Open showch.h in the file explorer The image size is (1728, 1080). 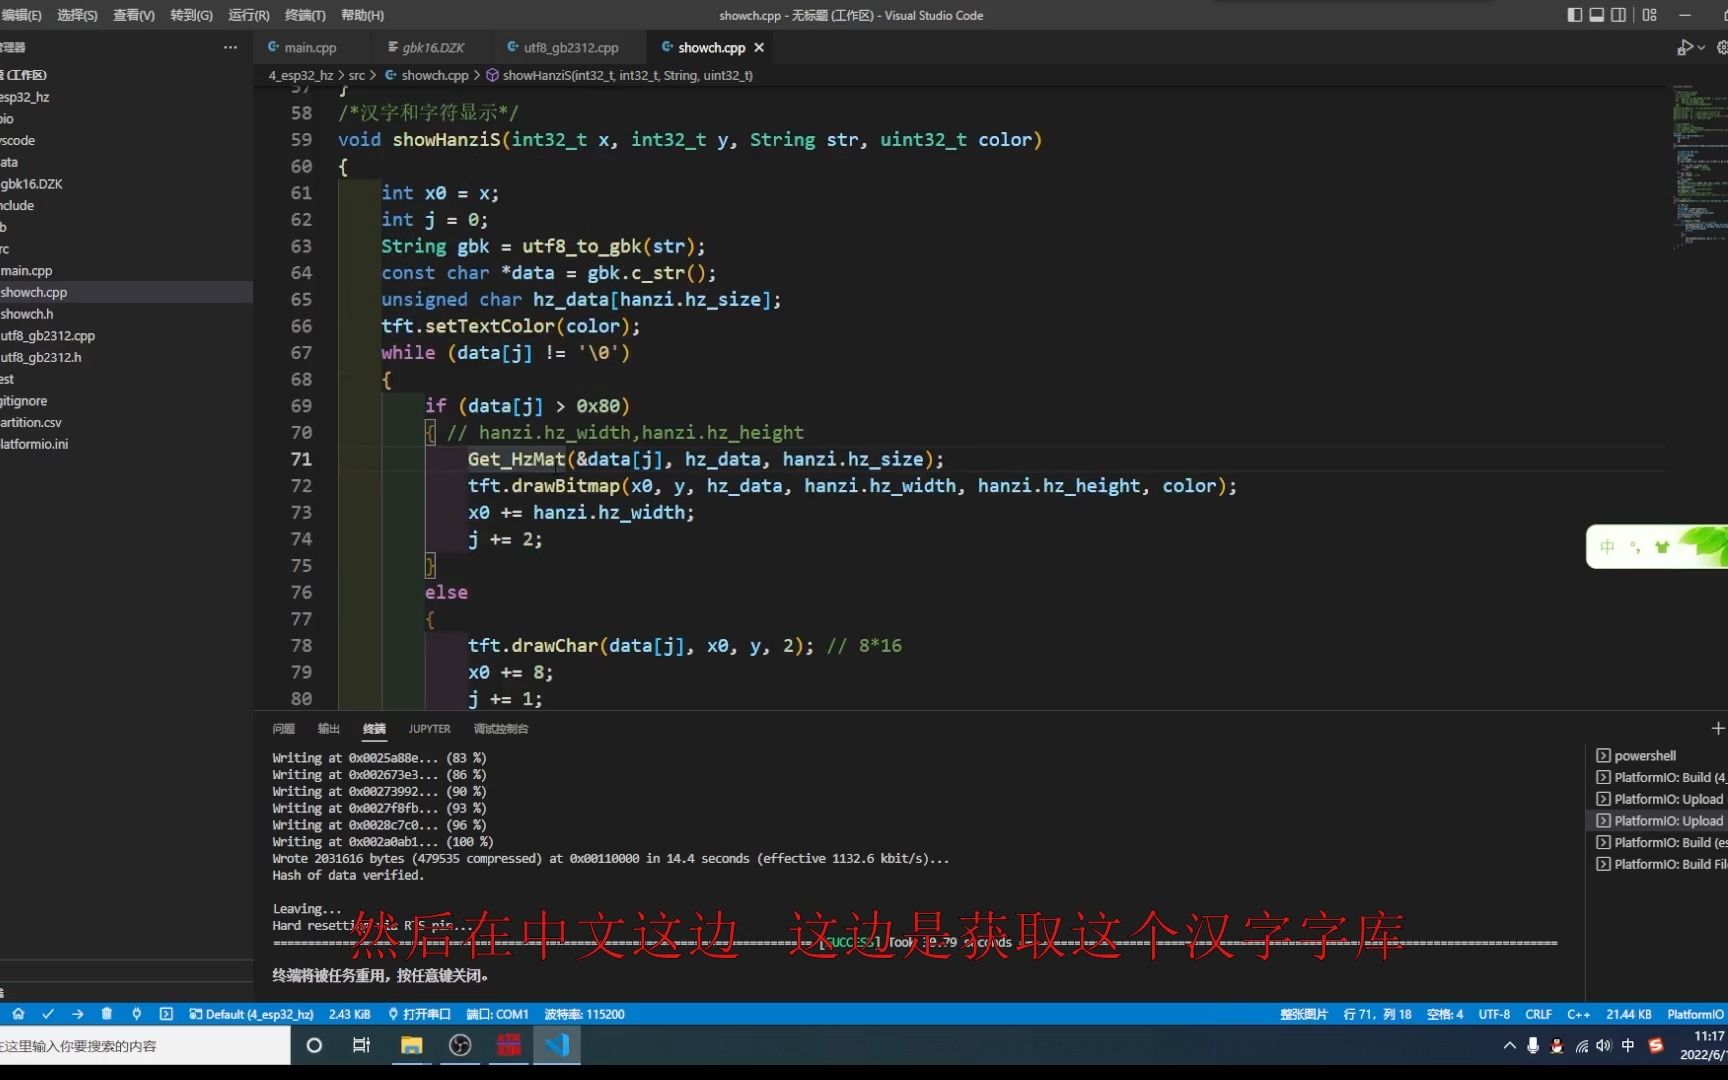click(x=28, y=314)
